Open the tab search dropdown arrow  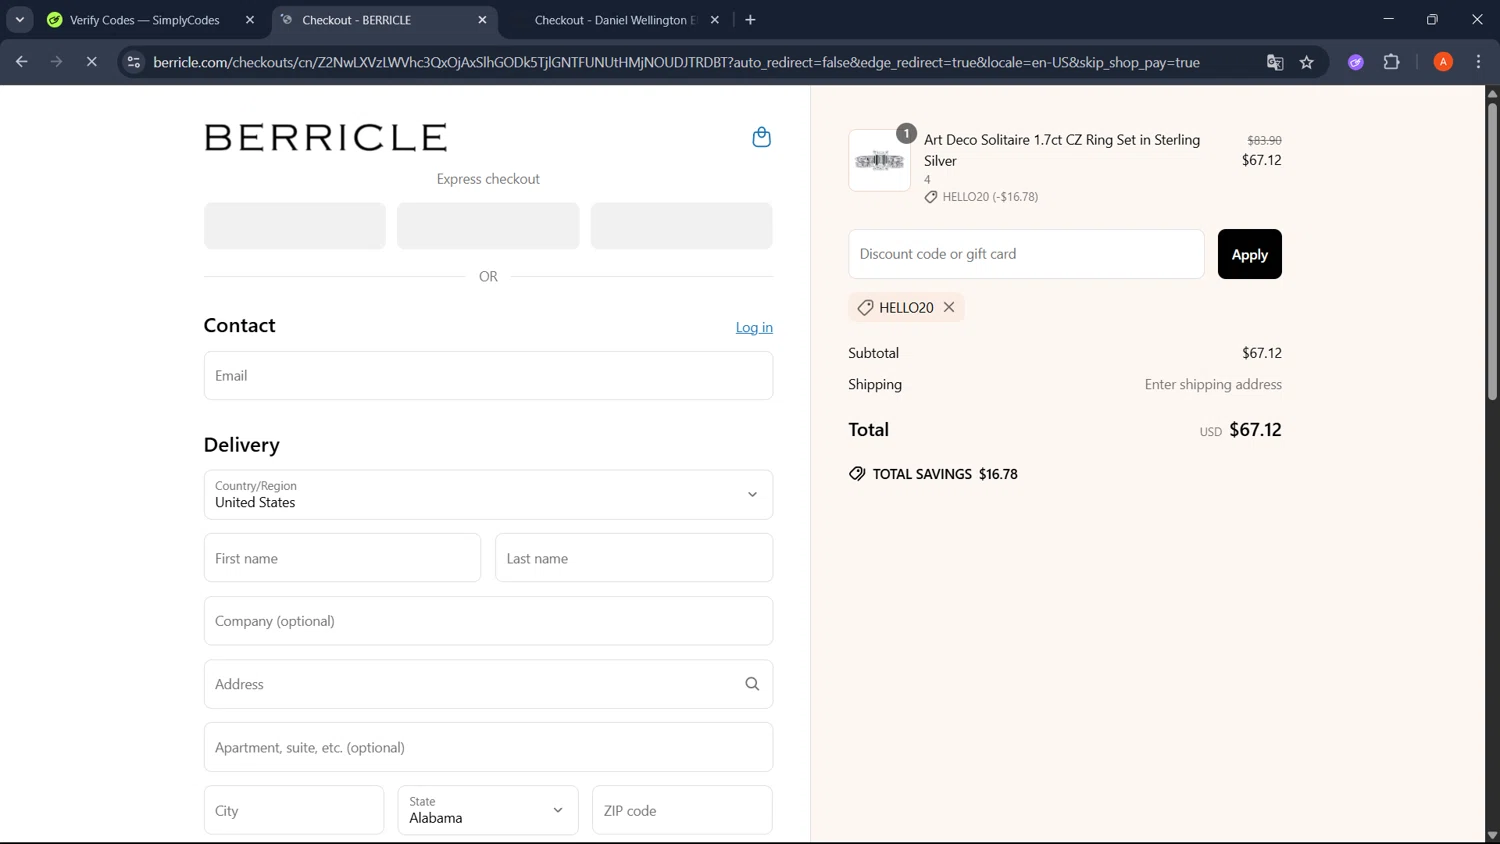tap(19, 19)
